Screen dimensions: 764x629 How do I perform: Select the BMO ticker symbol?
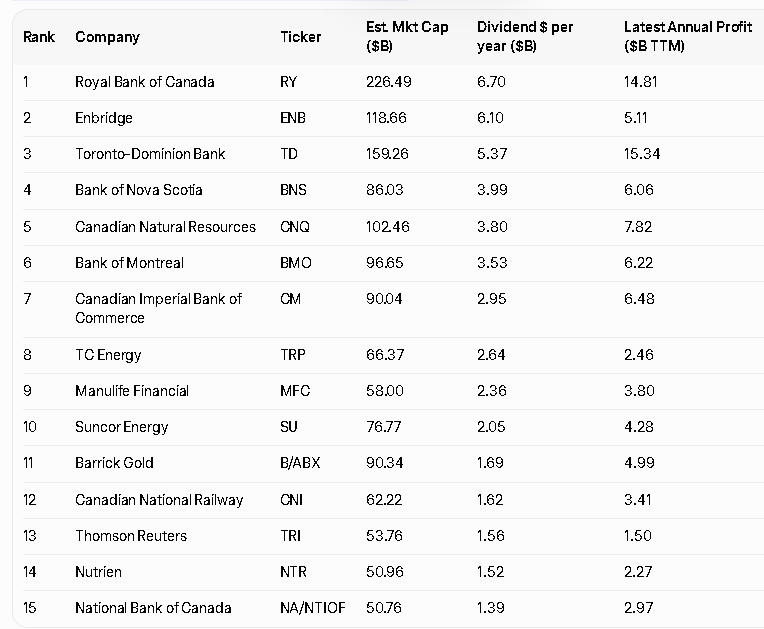tap(296, 263)
